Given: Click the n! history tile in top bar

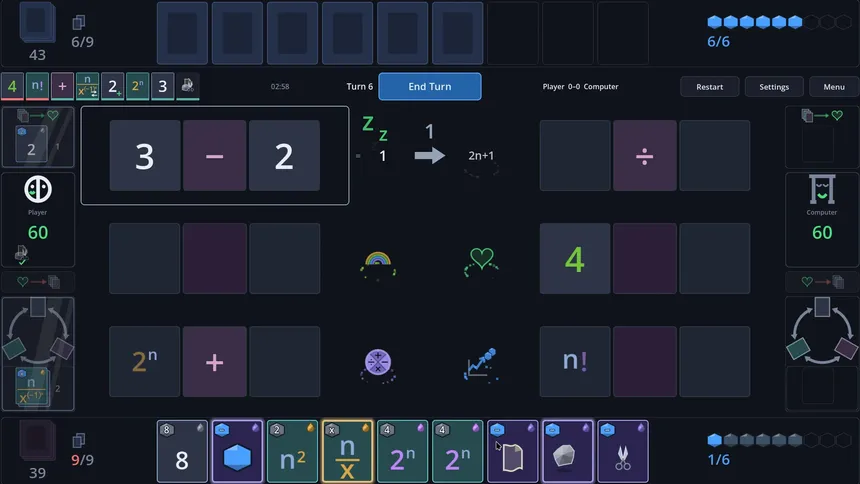Looking at the screenshot, I should tap(37, 86).
